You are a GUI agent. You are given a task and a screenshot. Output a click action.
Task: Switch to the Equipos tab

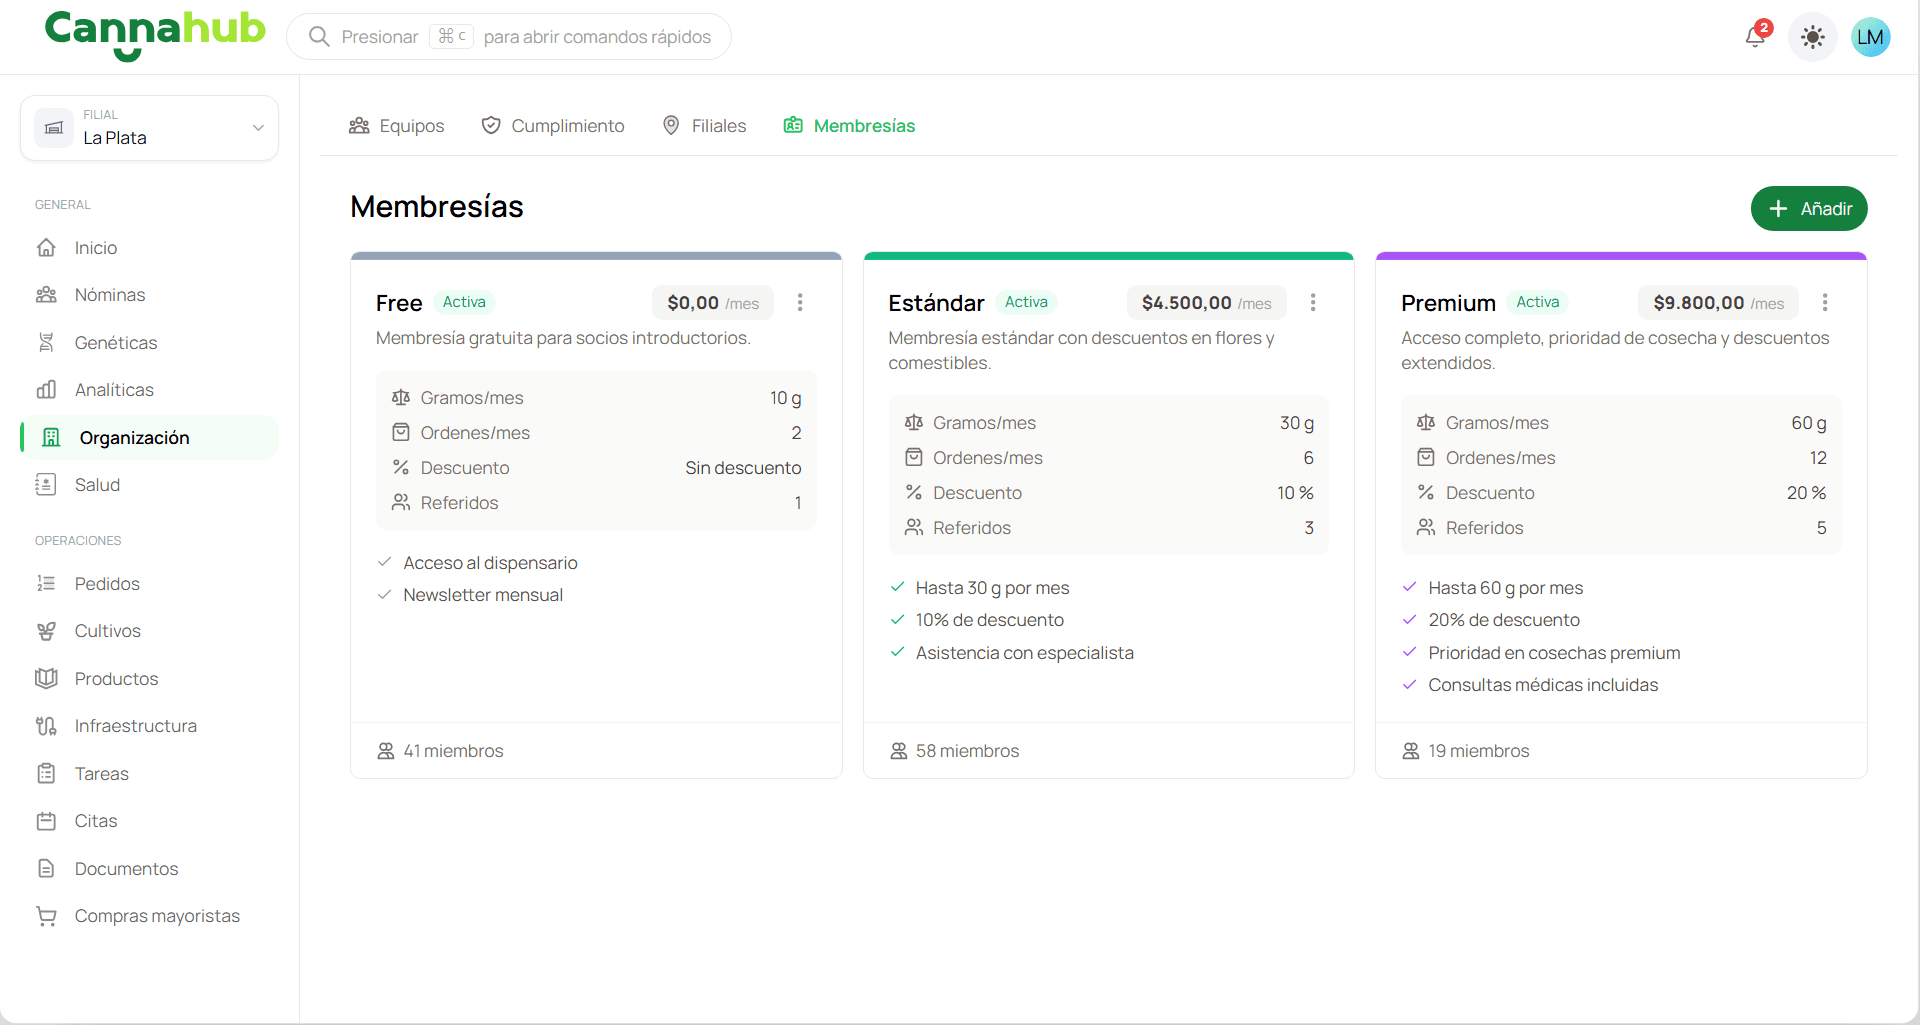pyautogui.click(x=396, y=126)
